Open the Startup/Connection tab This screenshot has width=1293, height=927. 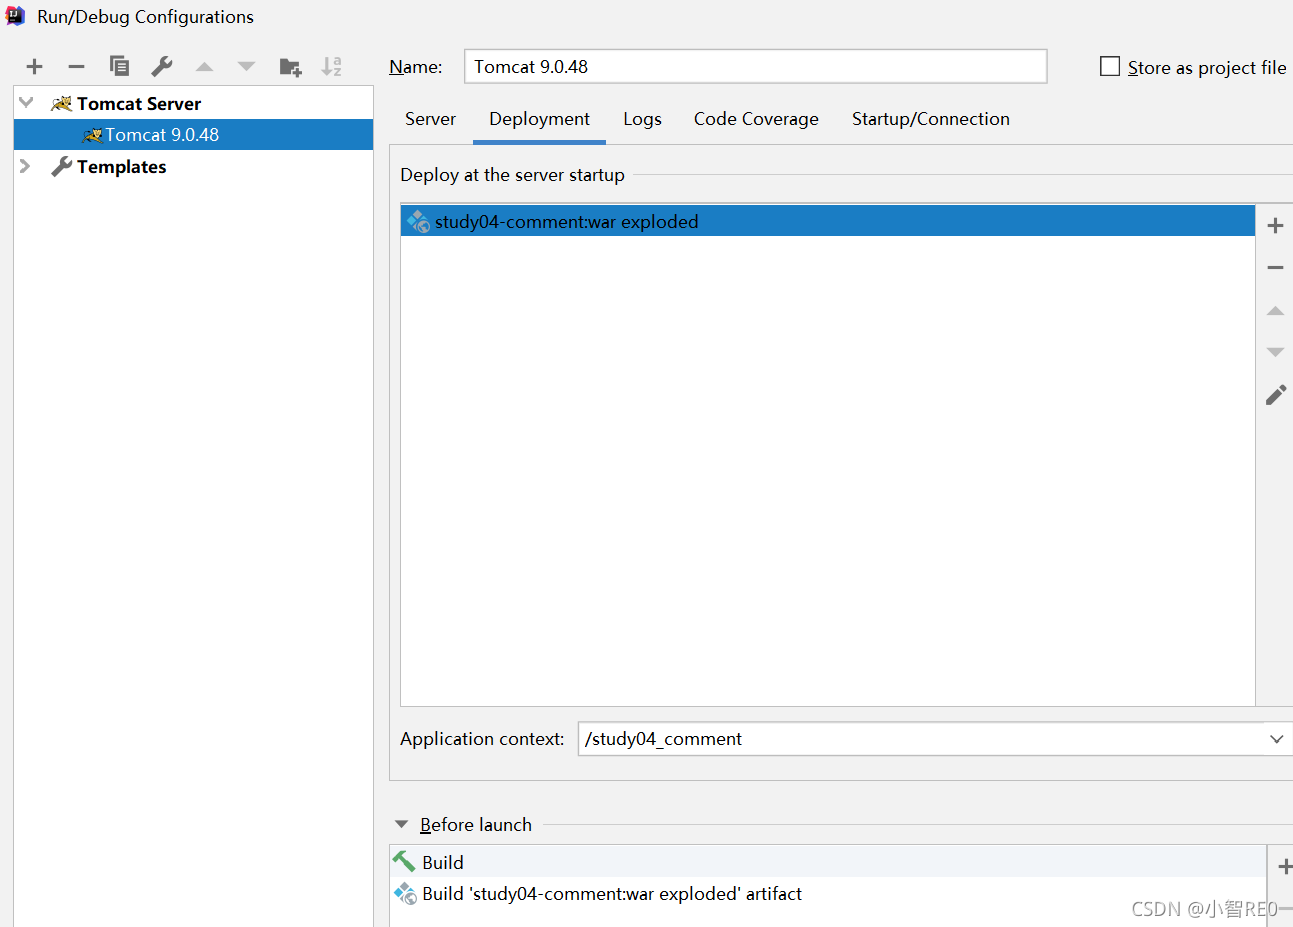931,119
